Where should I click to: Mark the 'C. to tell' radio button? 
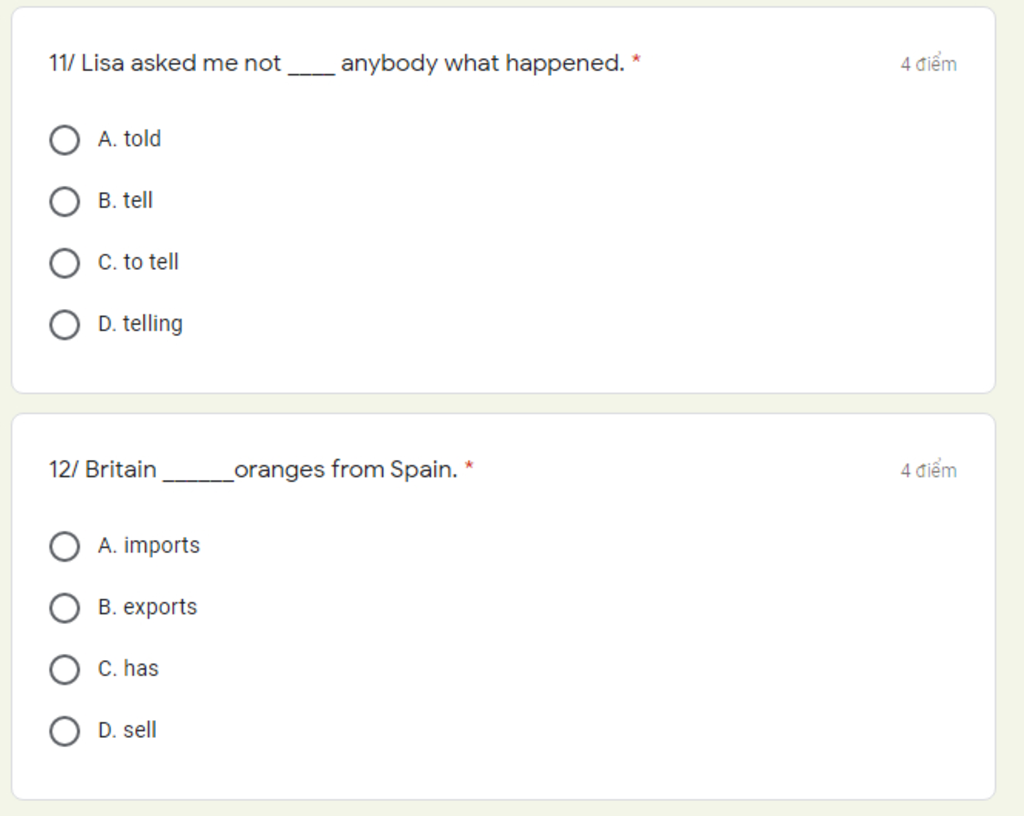[64, 263]
